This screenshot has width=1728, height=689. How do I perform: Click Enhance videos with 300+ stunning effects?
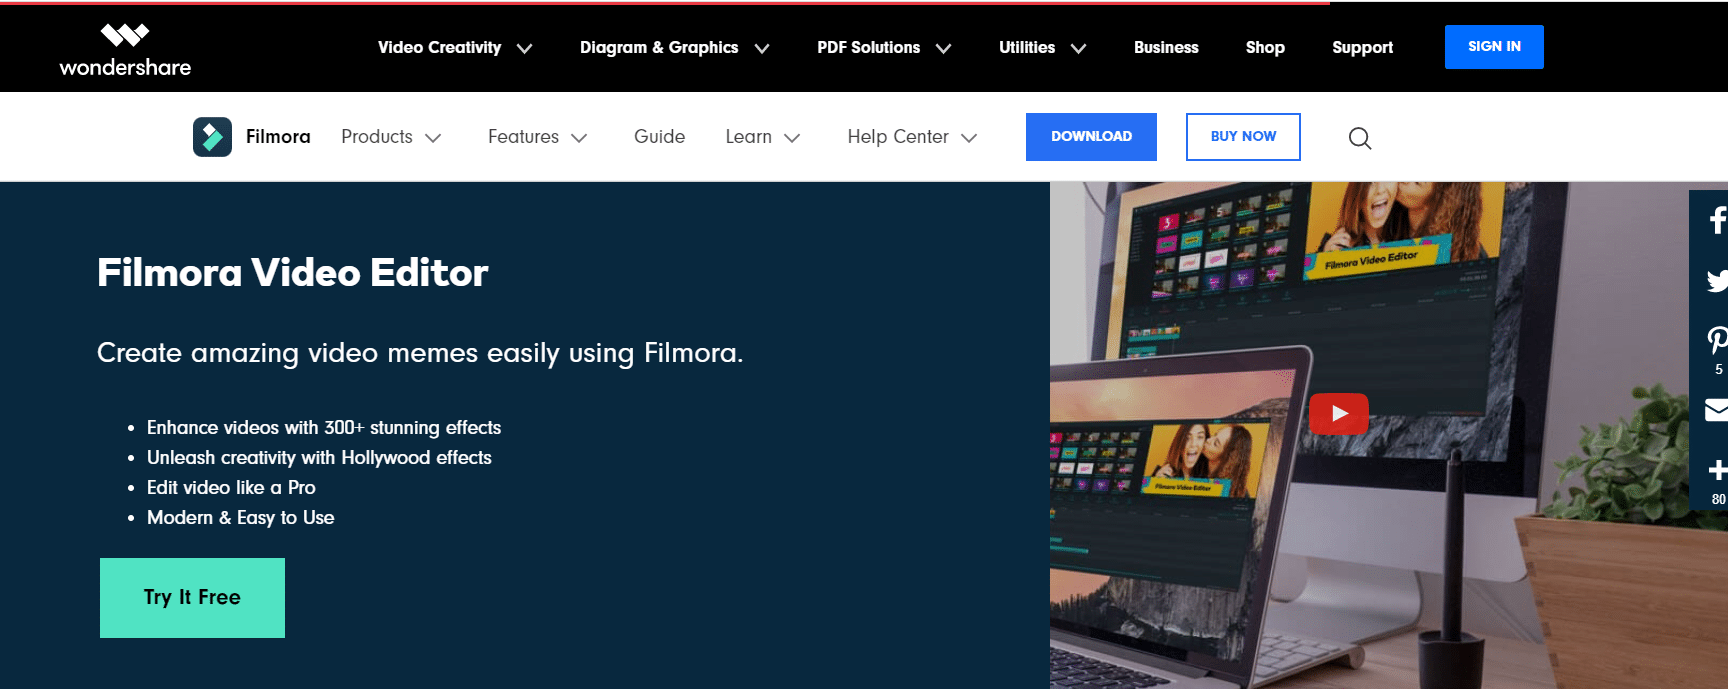[x=324, y=428]
